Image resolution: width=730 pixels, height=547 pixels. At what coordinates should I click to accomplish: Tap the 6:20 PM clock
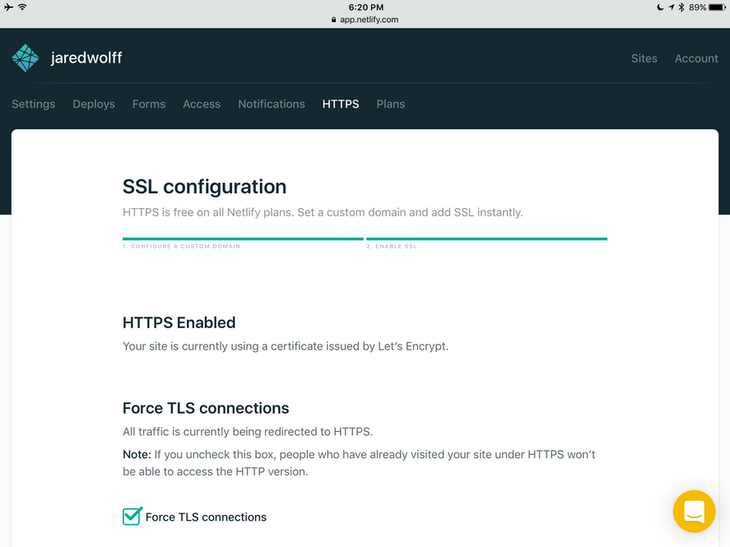pos(366,7)
